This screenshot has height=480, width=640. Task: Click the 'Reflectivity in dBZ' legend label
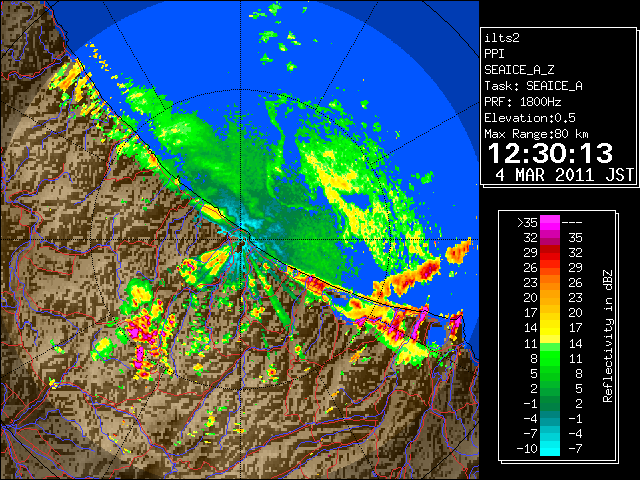pos(608,336)
